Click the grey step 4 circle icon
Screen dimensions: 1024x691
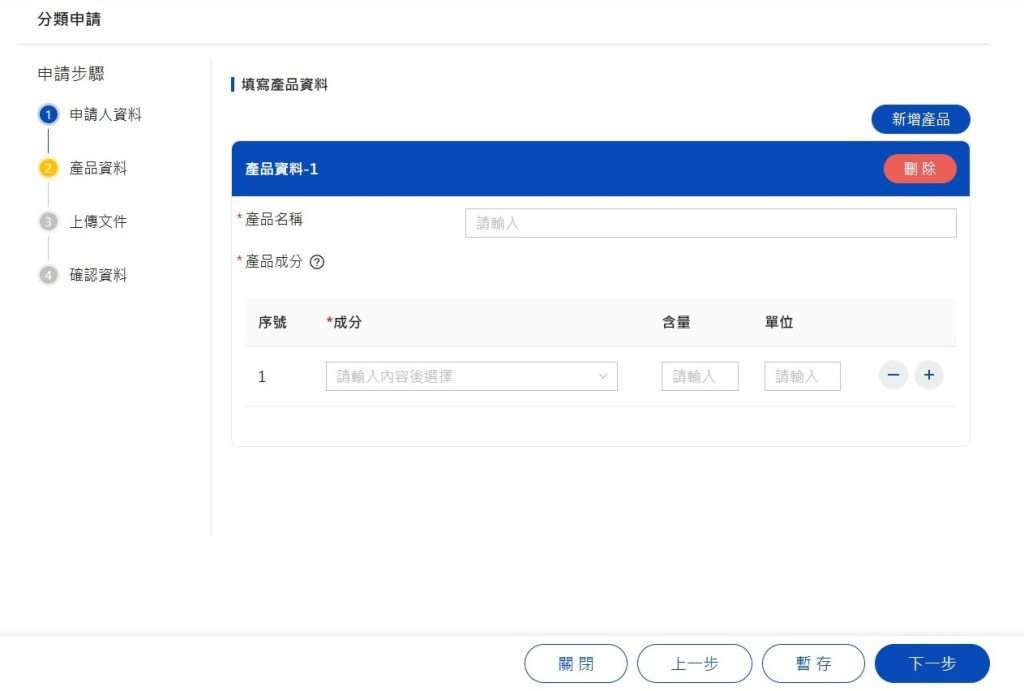(x=48, y=275)
